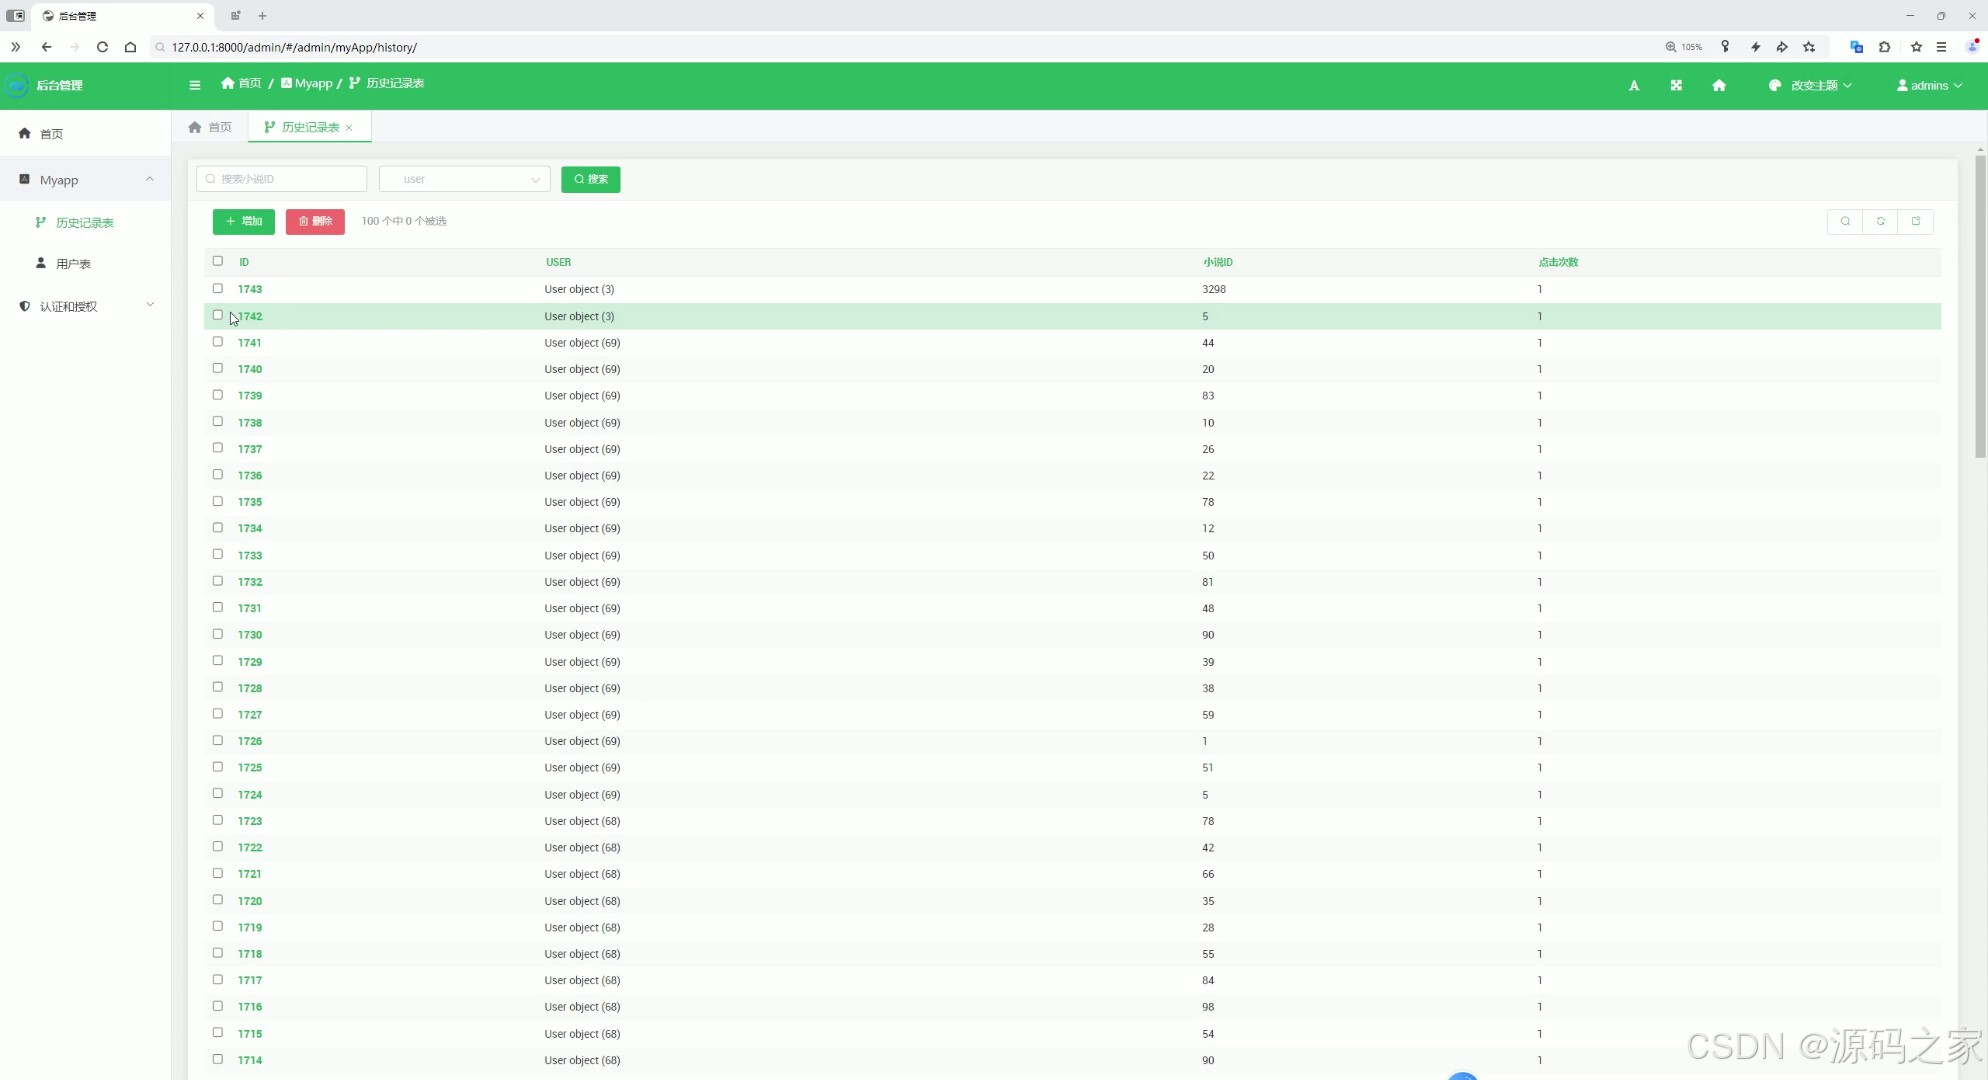Image resolution: width=1988 pixels, height=1080 pixels.
Task: Select checkbox for row ID 1743
Action: click(x=218, y=288)
